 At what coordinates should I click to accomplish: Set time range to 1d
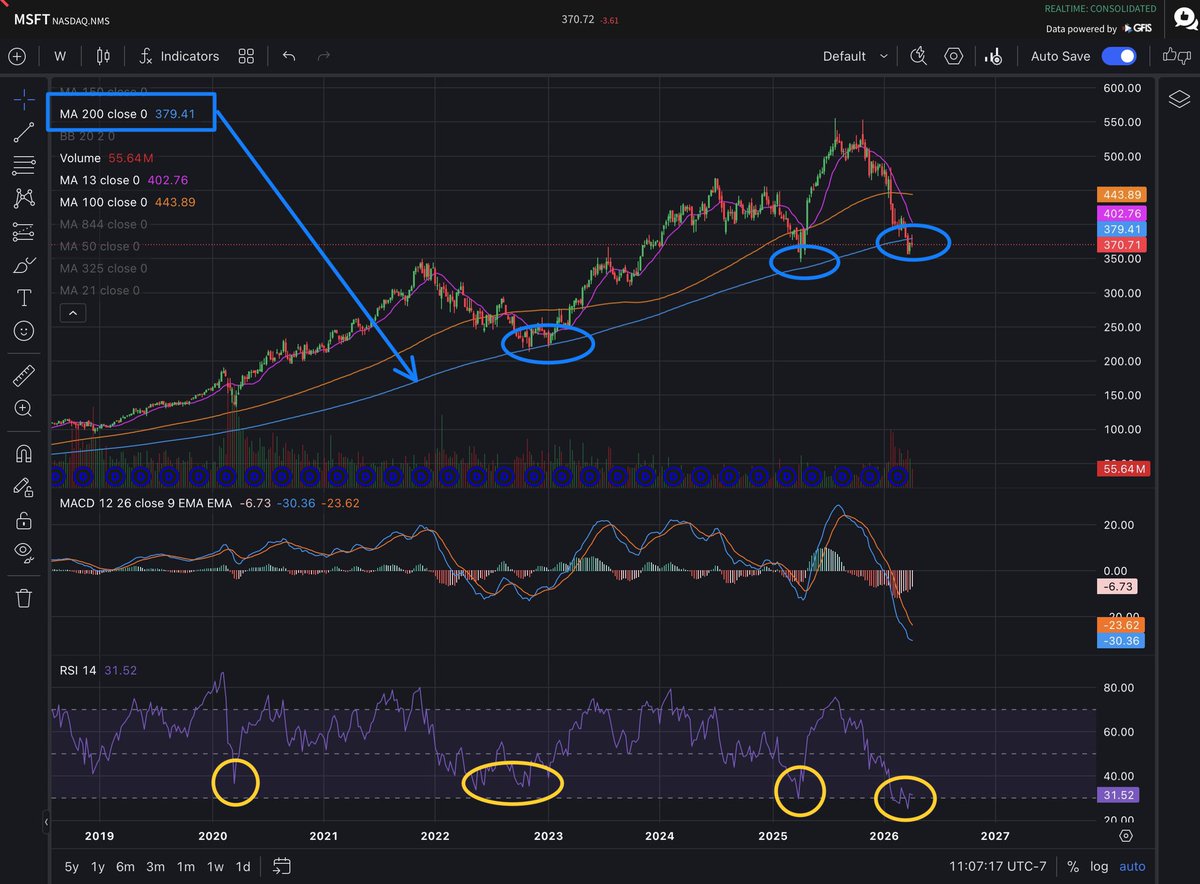tap(243, 866)
